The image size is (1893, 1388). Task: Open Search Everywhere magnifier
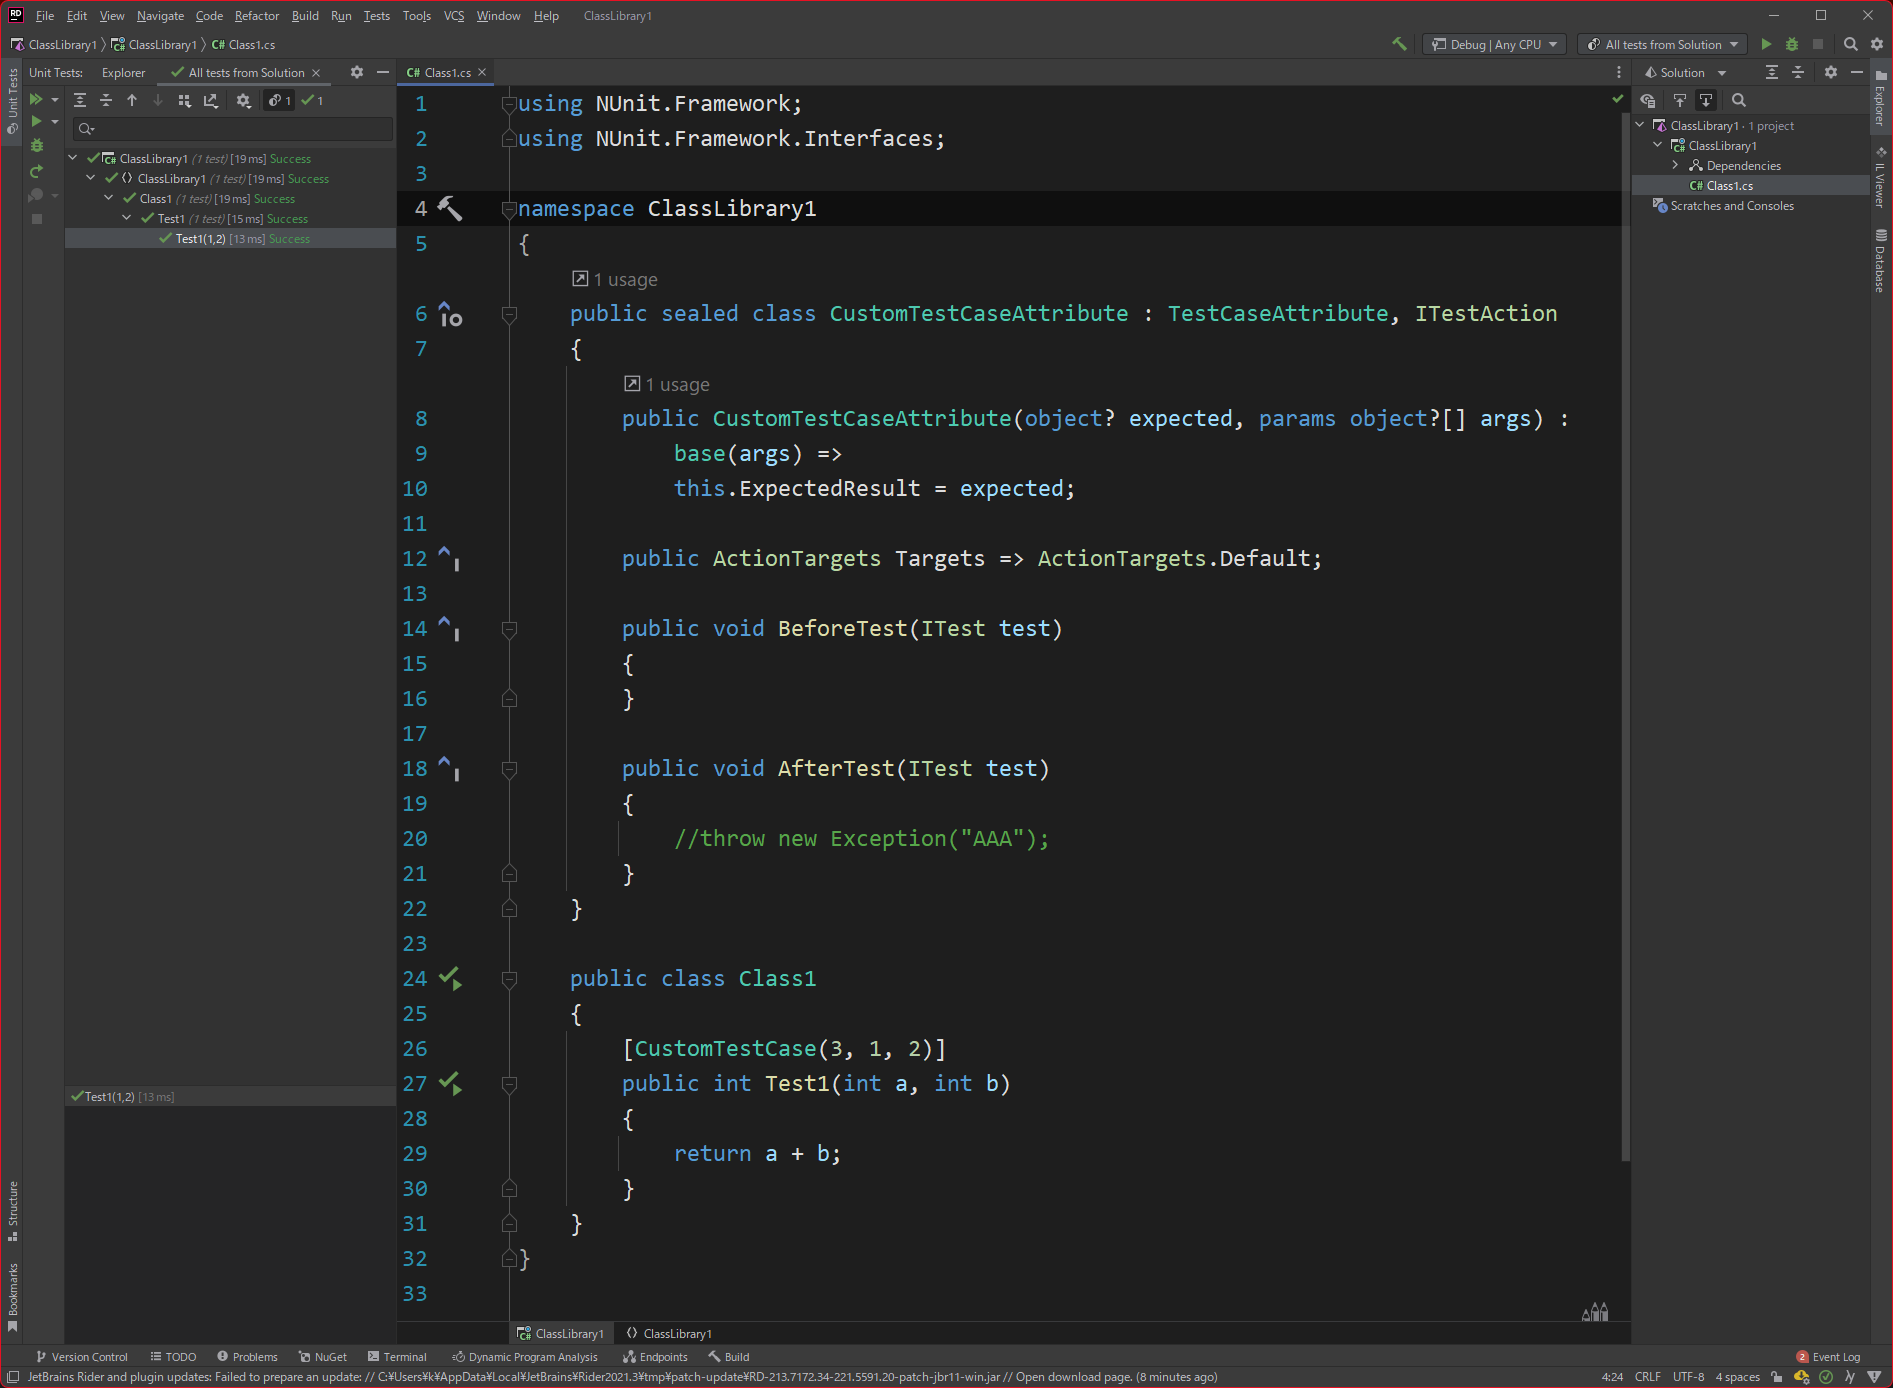pyautogui.click(x=1851, y=44)
